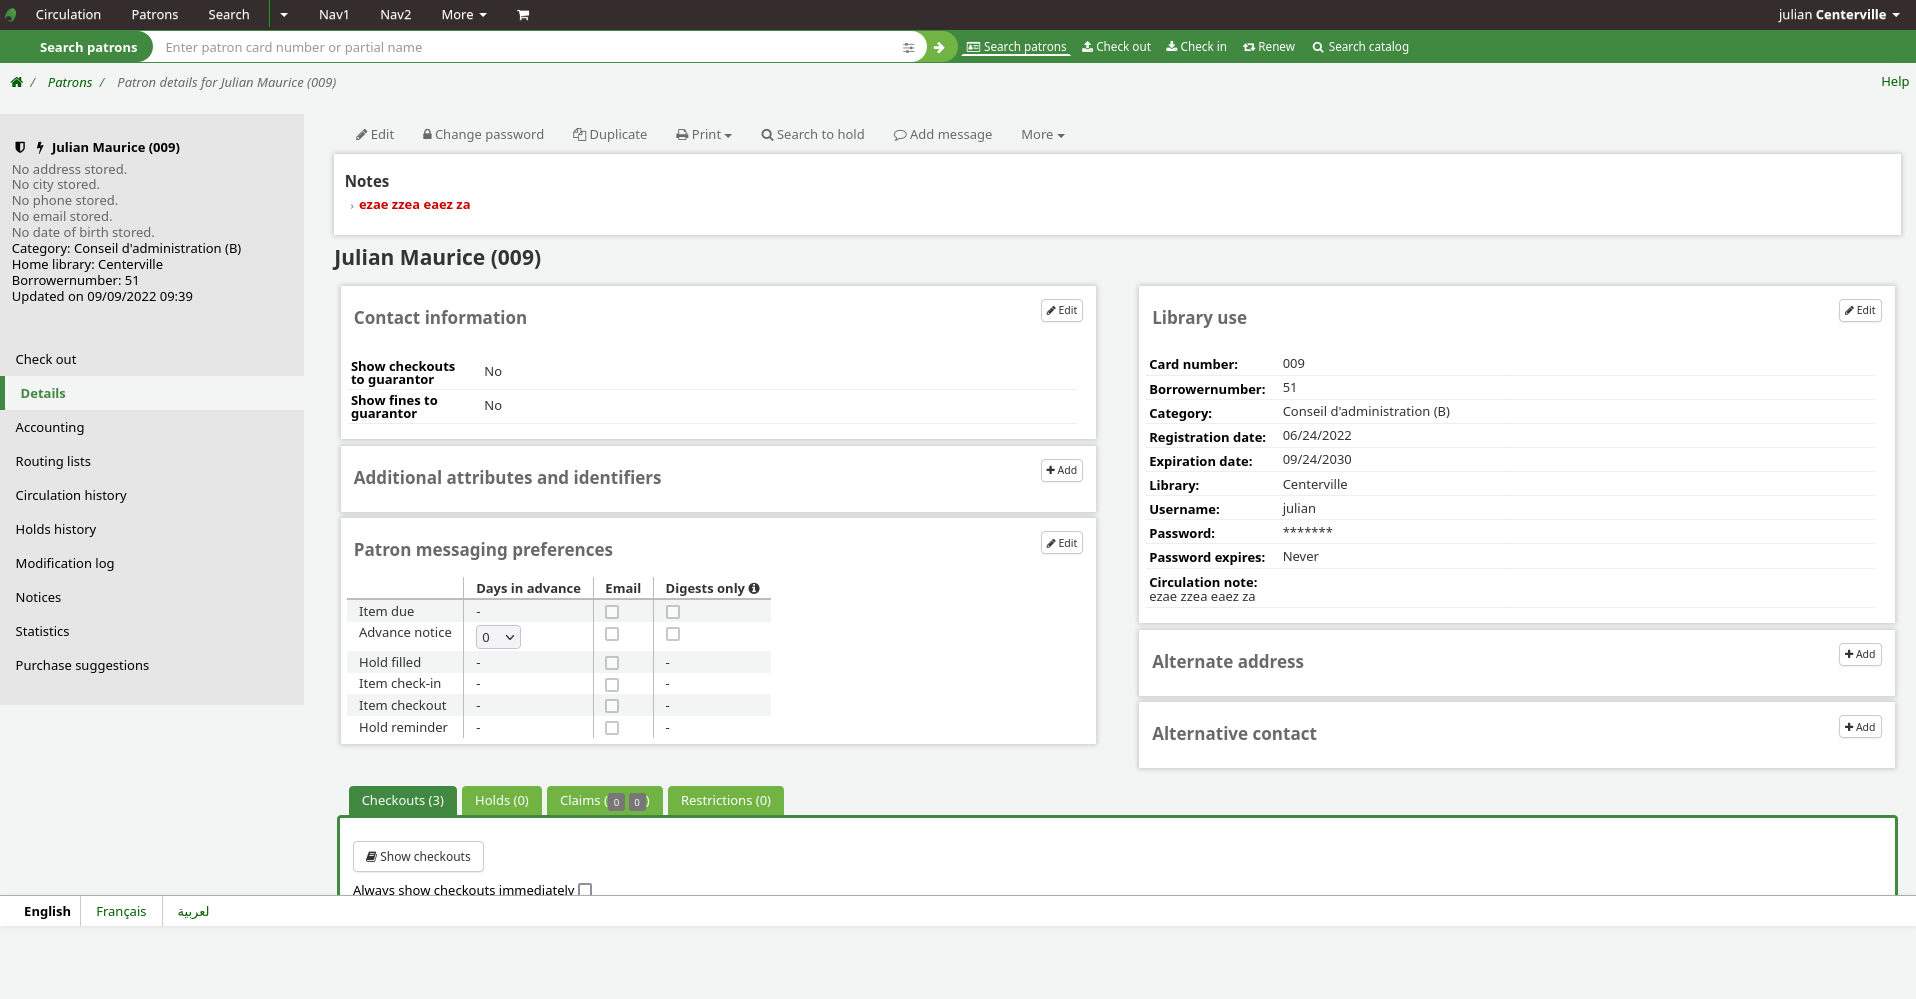Enable Always show checkouts immediately
1916x999 pixels.
[585, 889]
